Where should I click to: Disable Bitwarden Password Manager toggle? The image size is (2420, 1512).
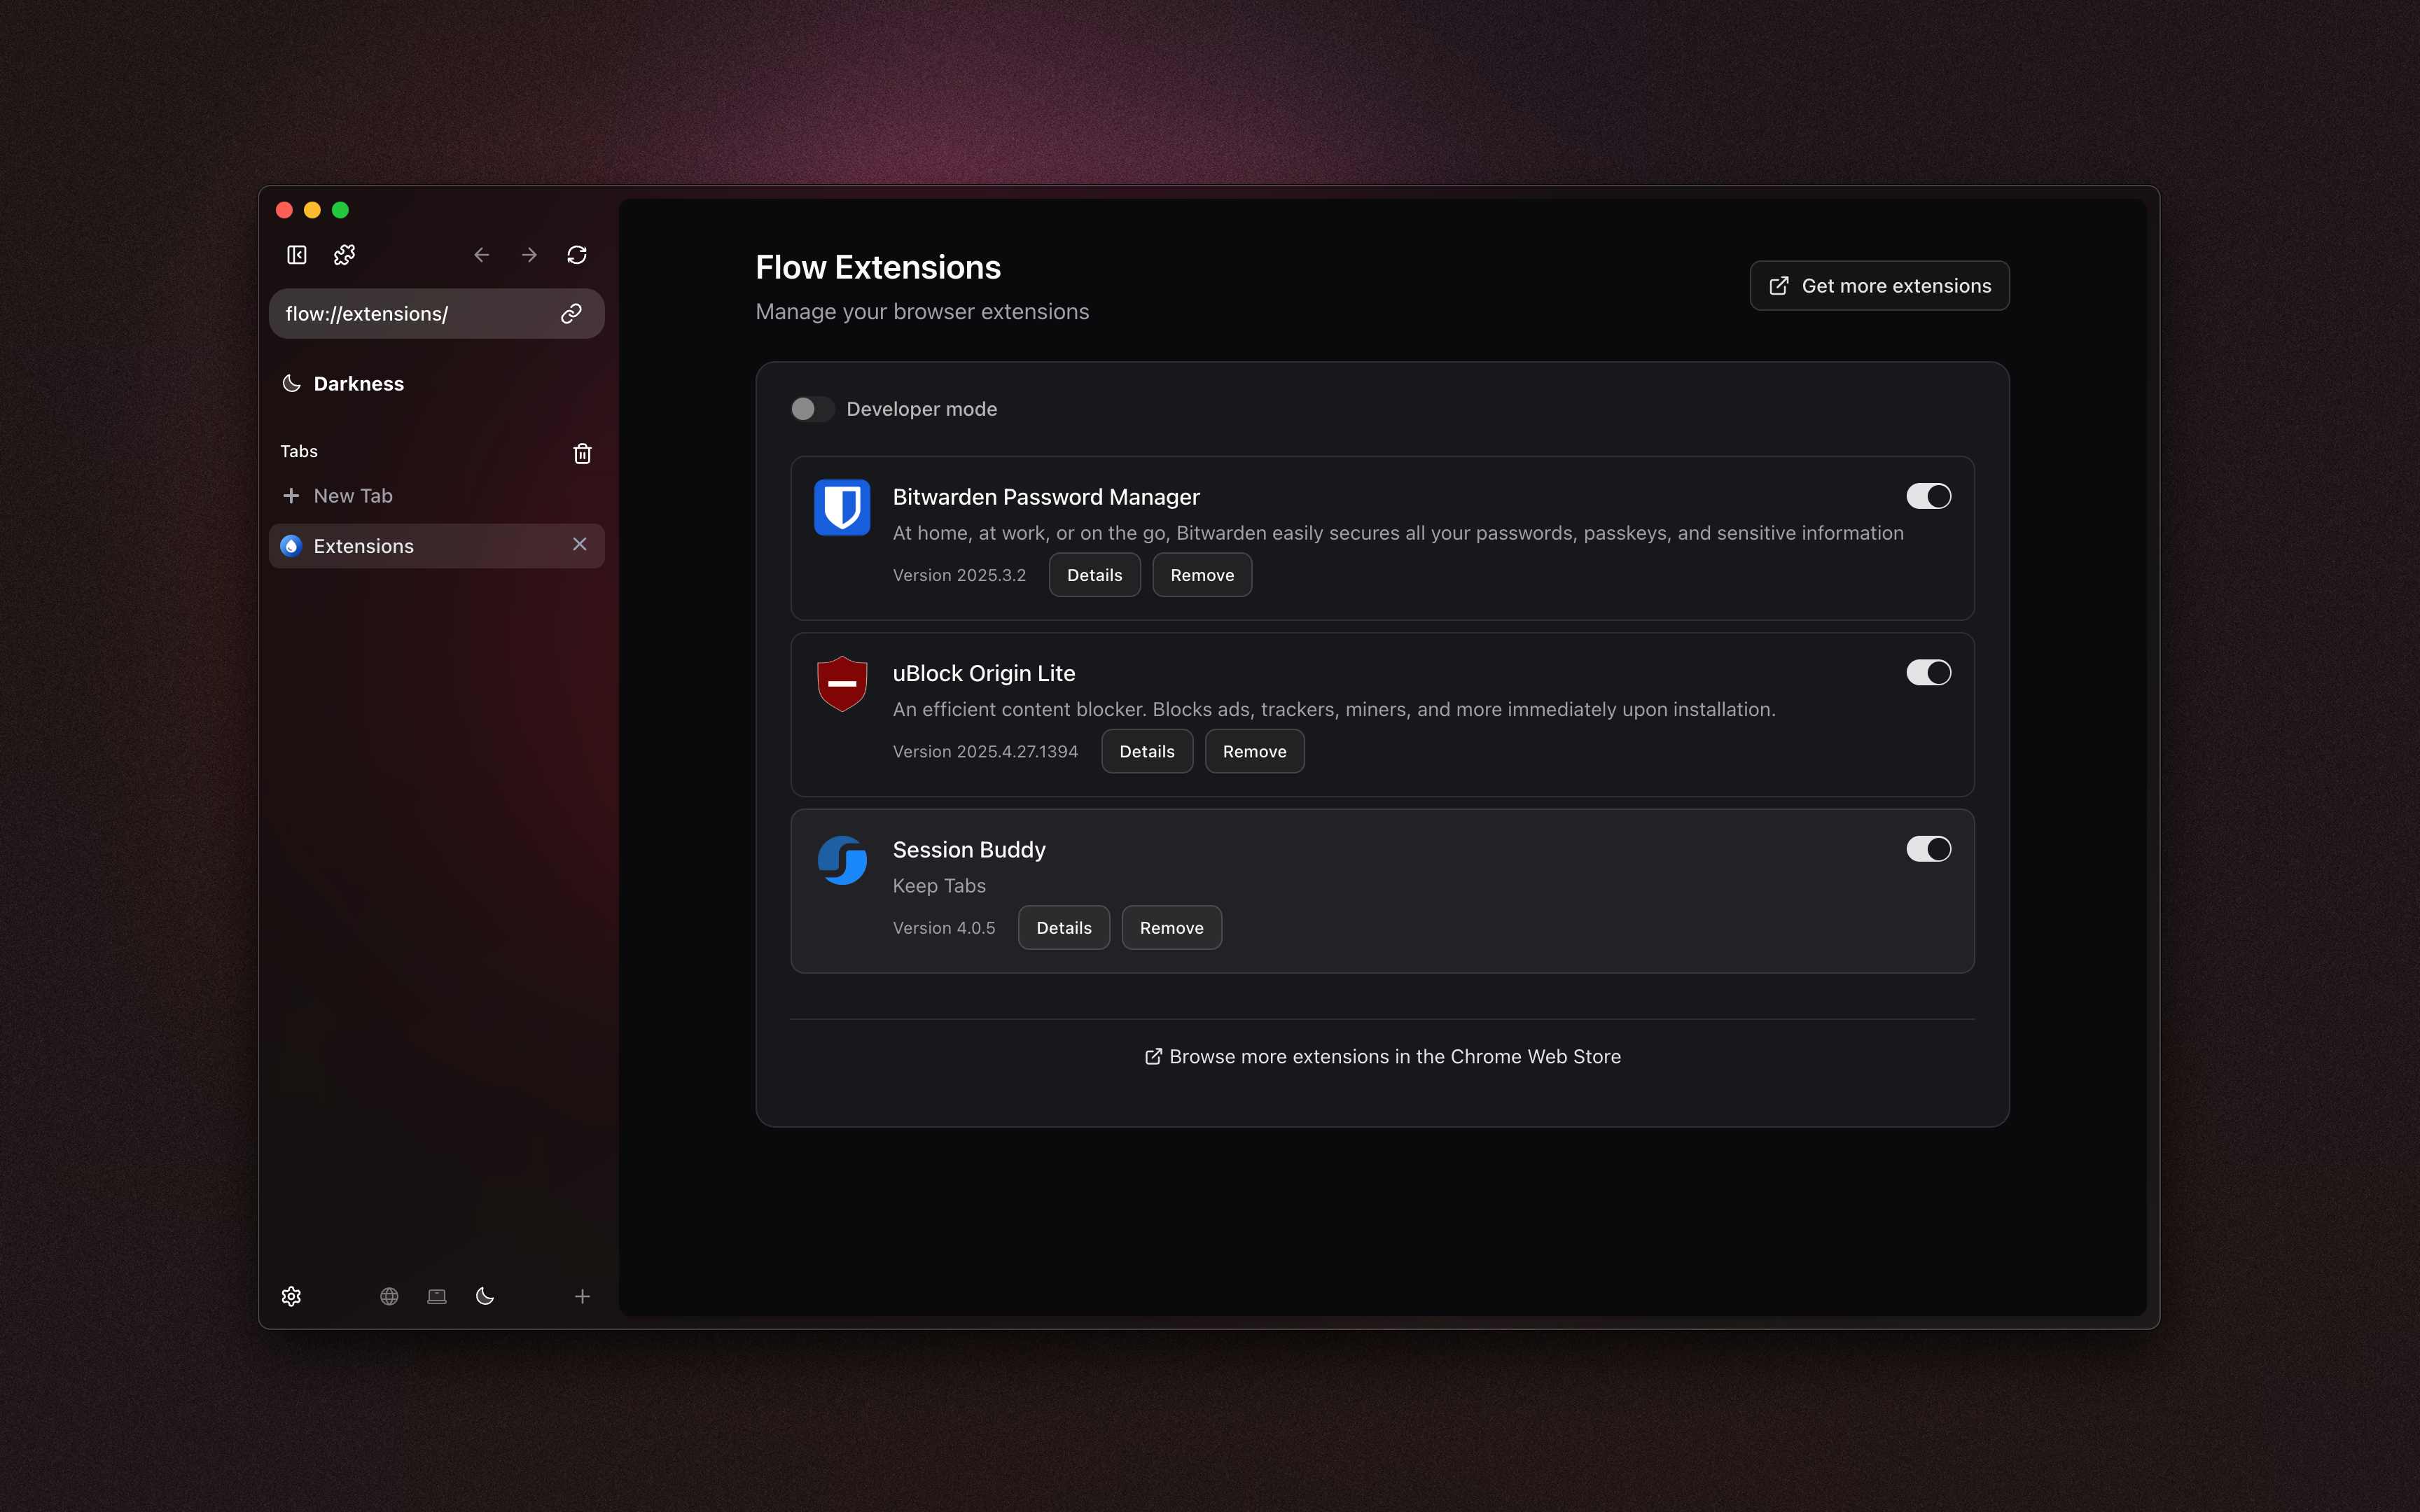point(1928,496)
